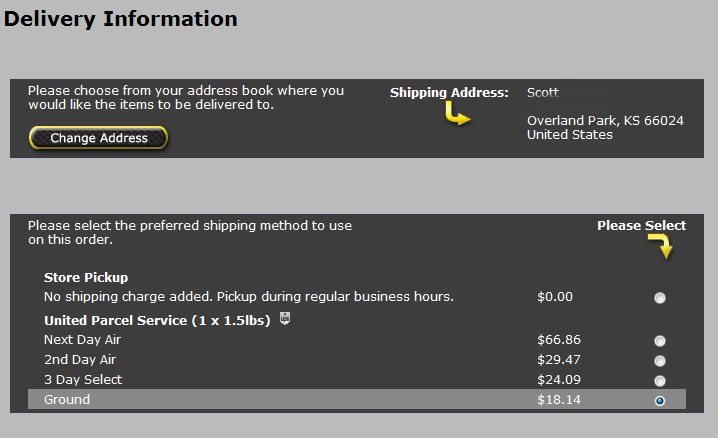
Task: Click the 2nd Day Air label
Action: coord(81,360)
